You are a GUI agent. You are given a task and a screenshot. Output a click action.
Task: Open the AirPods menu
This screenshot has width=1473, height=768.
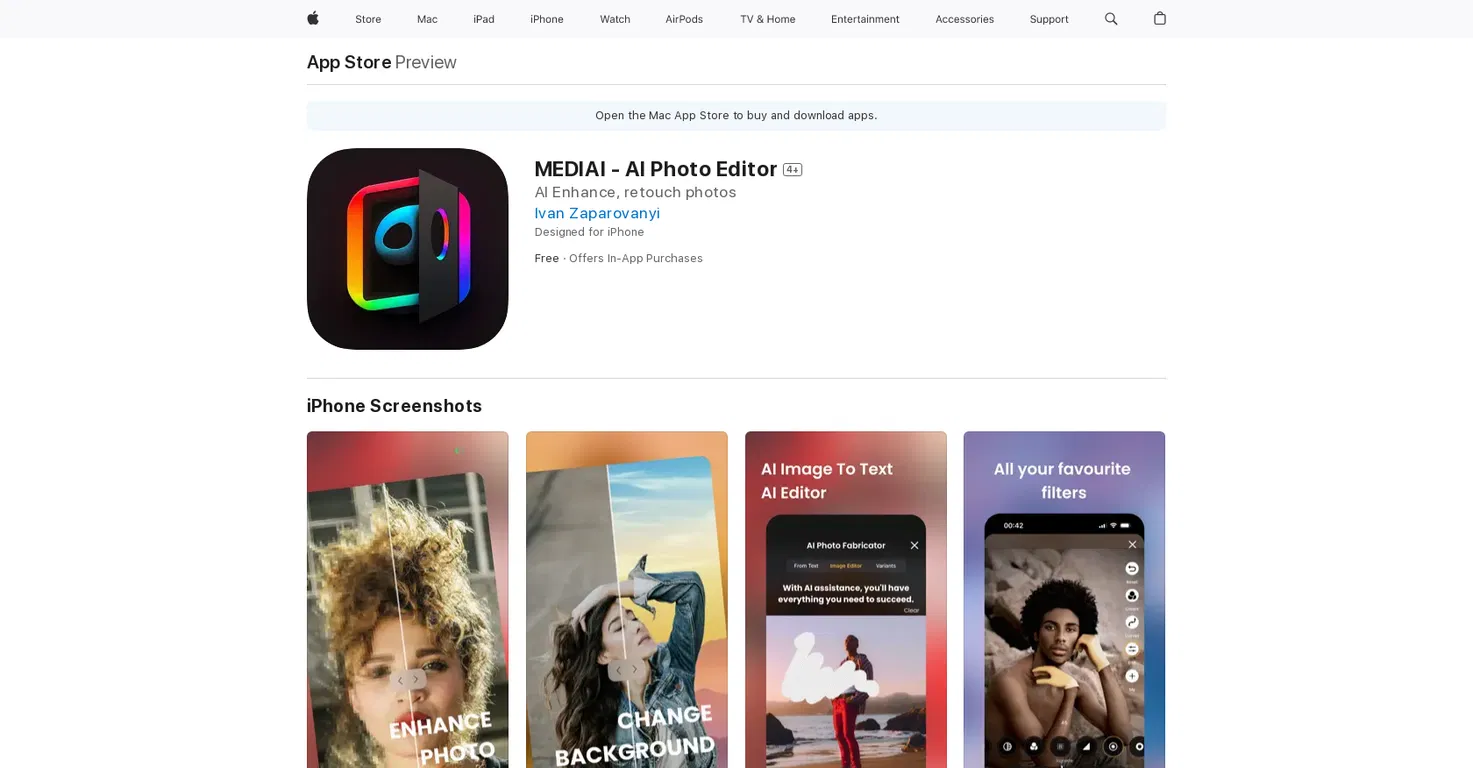684,19
